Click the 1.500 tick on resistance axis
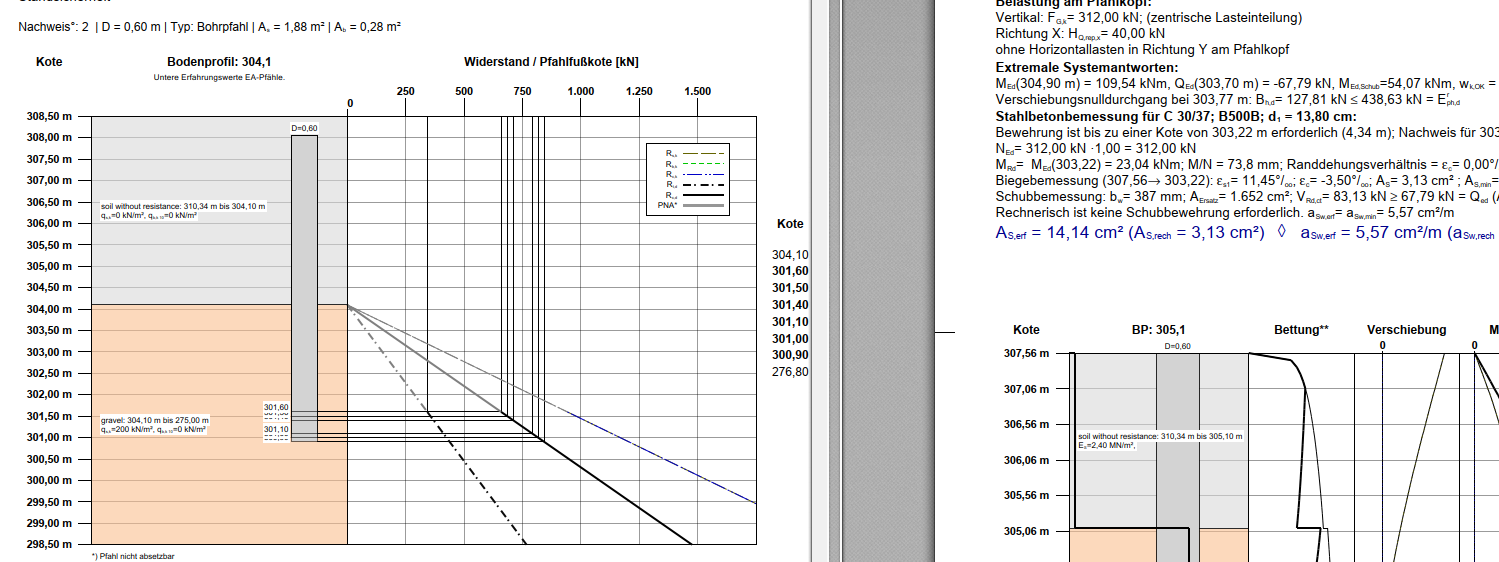 (697, 91)
